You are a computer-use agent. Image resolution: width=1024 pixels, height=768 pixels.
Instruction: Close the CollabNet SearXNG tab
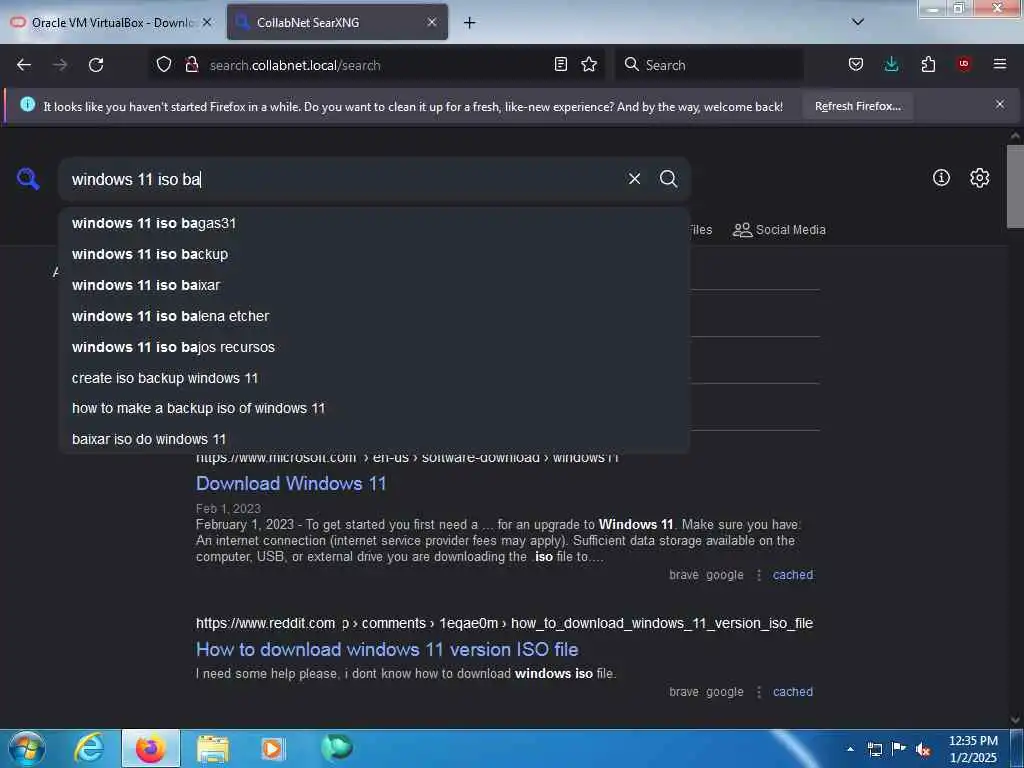[x=432, y=22]
